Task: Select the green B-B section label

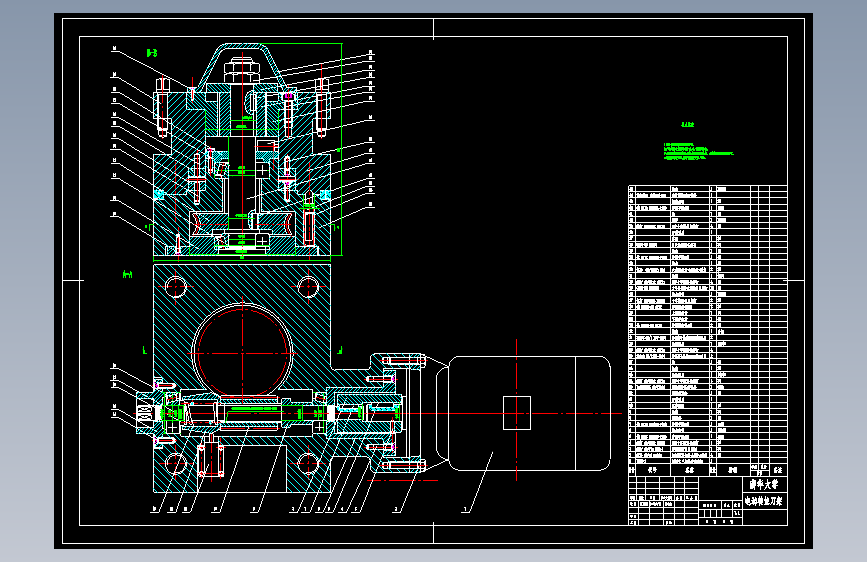Action: pyautogui.click(x=152, y=53)
